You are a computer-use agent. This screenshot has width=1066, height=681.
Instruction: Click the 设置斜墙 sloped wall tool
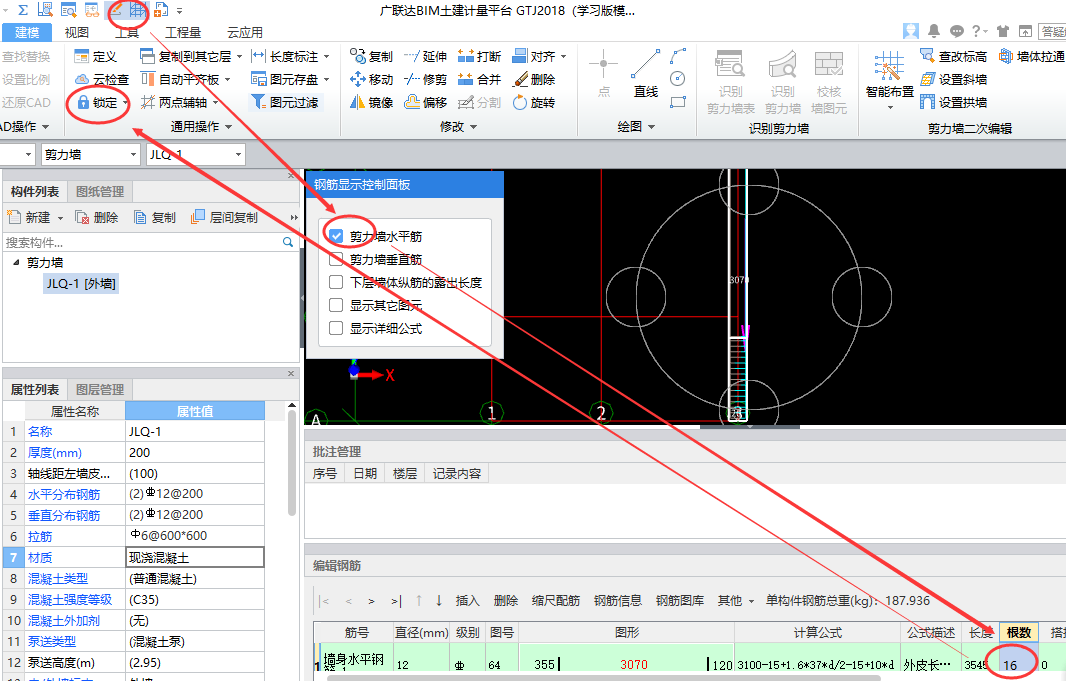[x=953, y=80]
